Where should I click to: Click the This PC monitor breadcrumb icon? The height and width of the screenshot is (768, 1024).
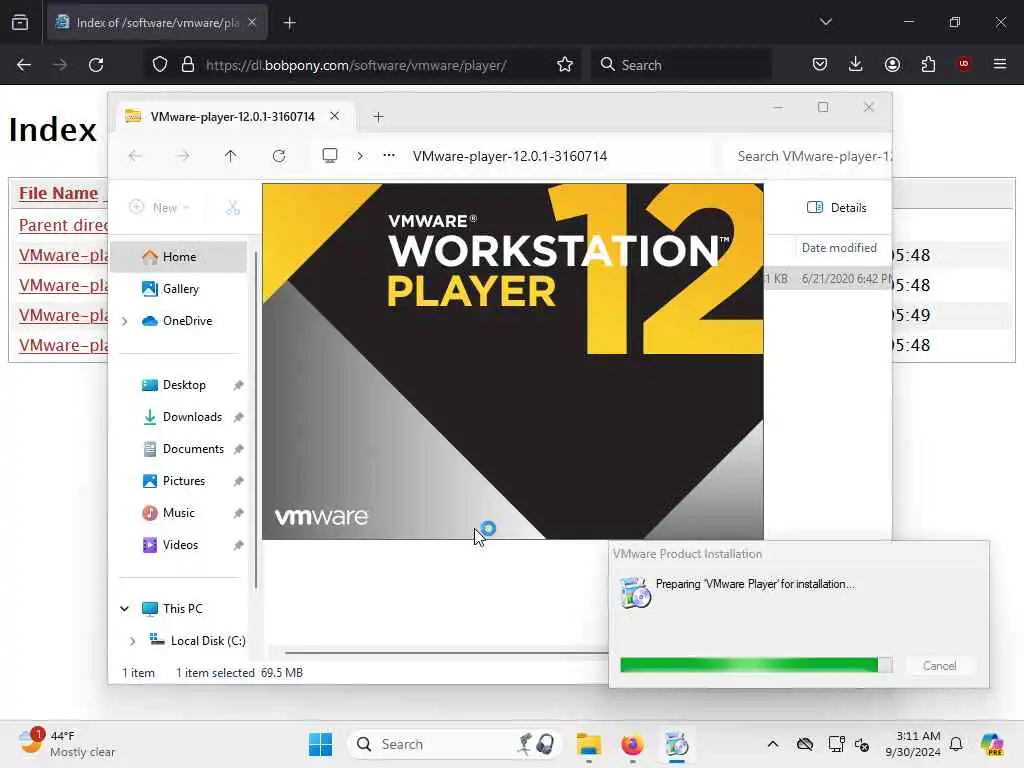(330, 155)
